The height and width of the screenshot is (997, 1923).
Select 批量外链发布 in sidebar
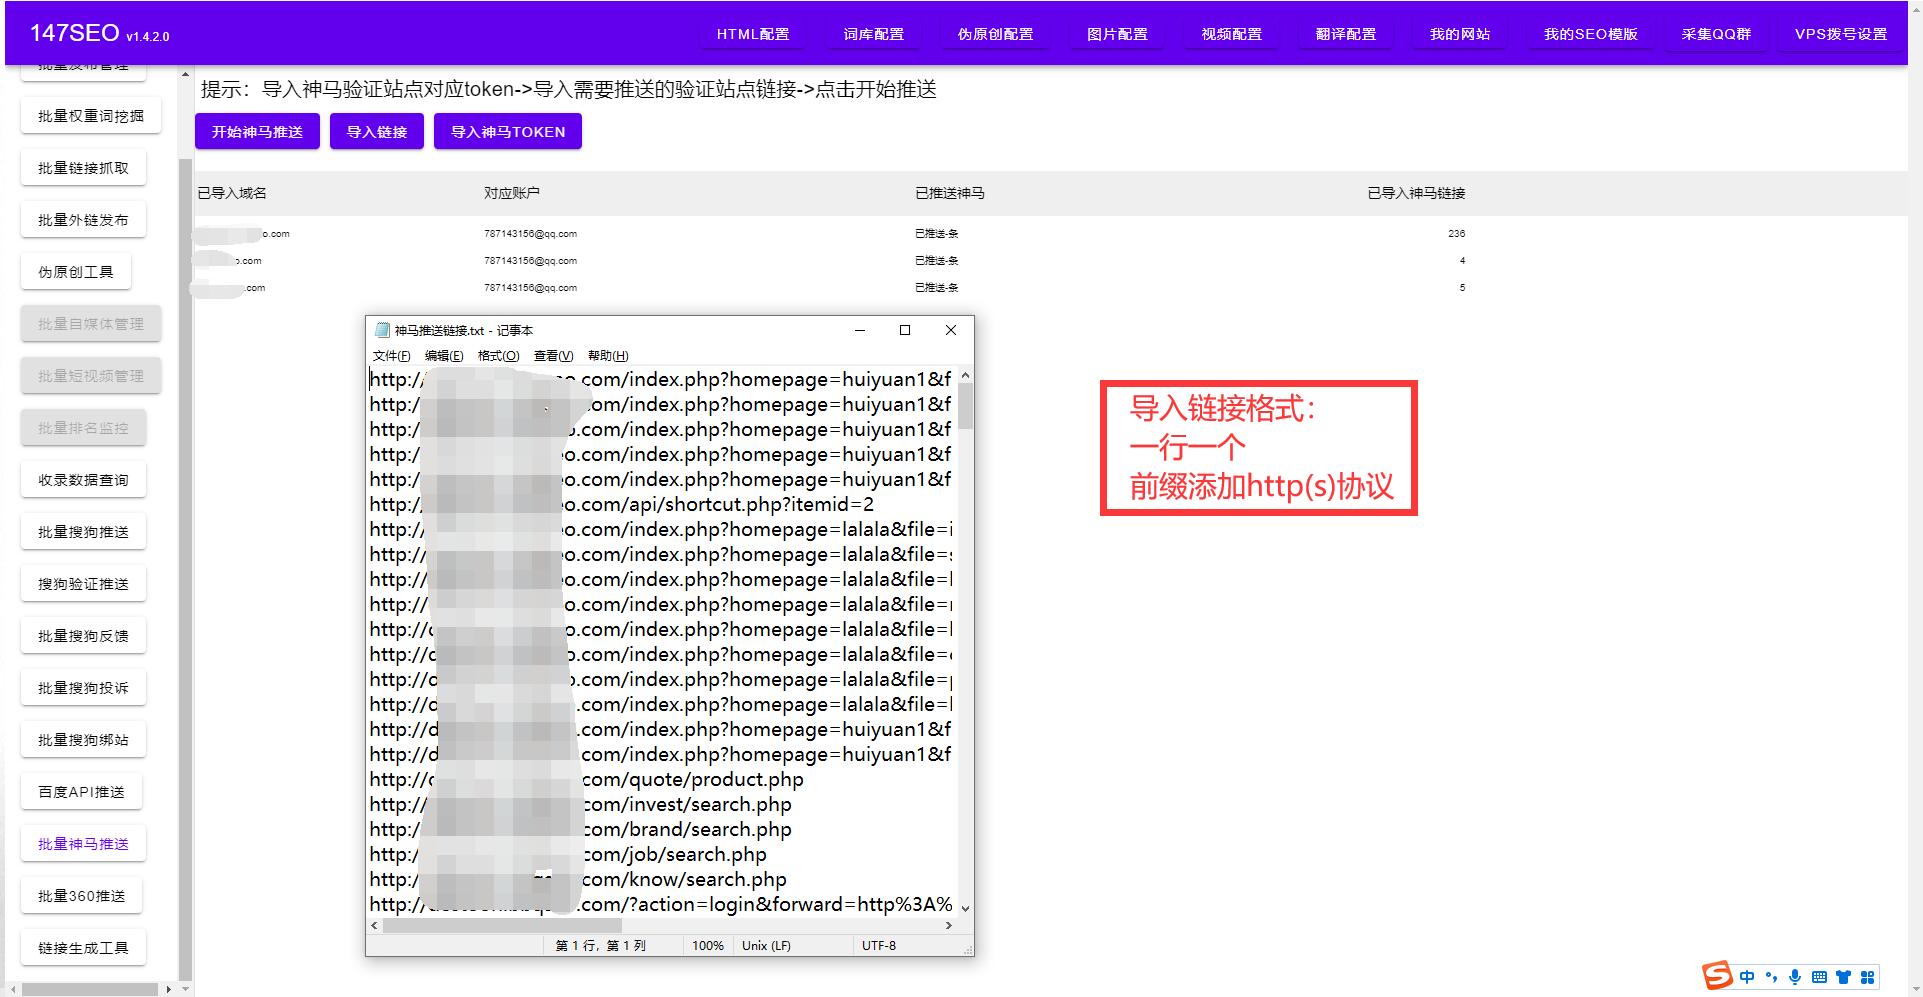83,220
